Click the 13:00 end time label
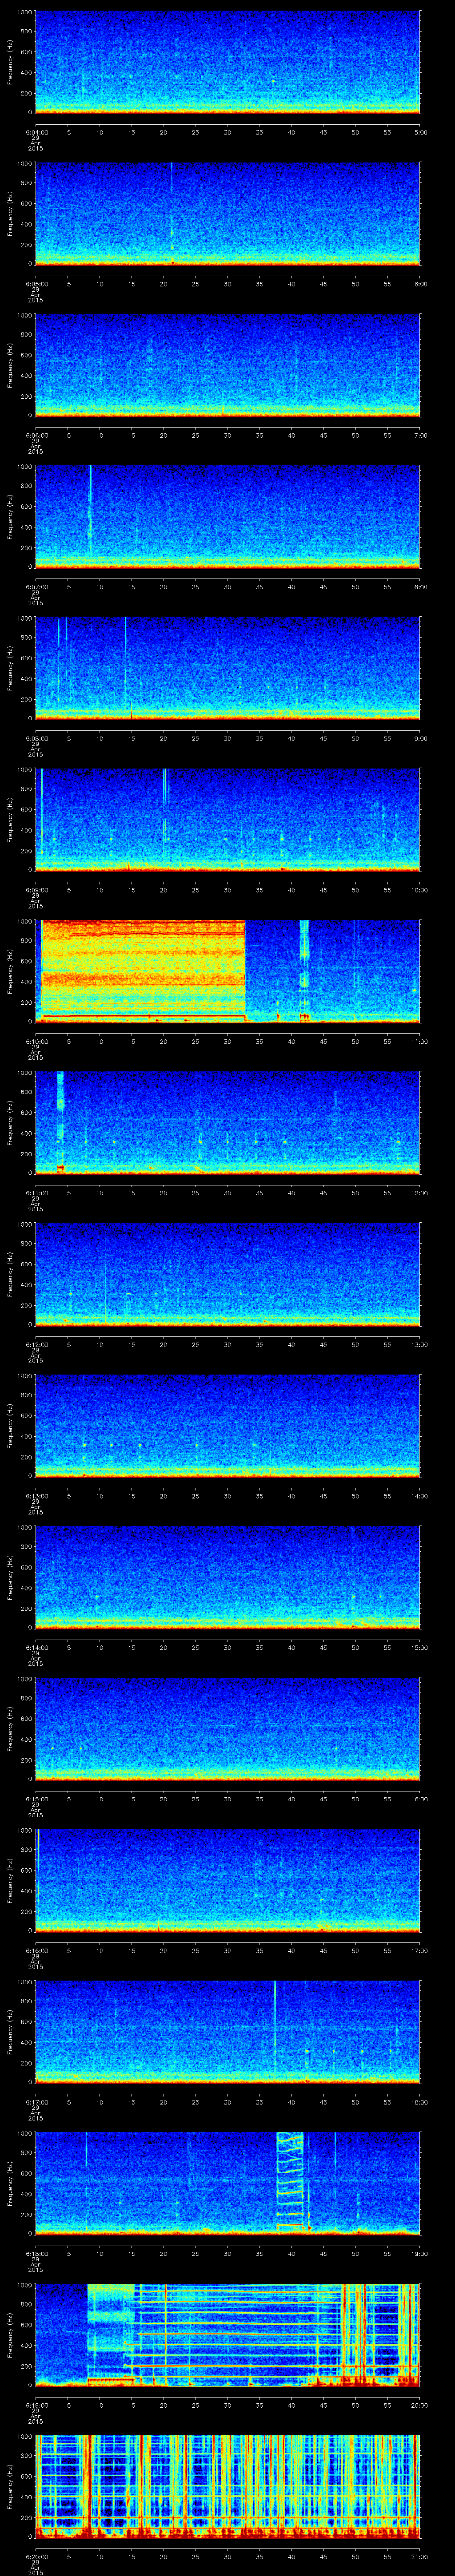Screen dimensions: 455x2576 (420, 1344)
